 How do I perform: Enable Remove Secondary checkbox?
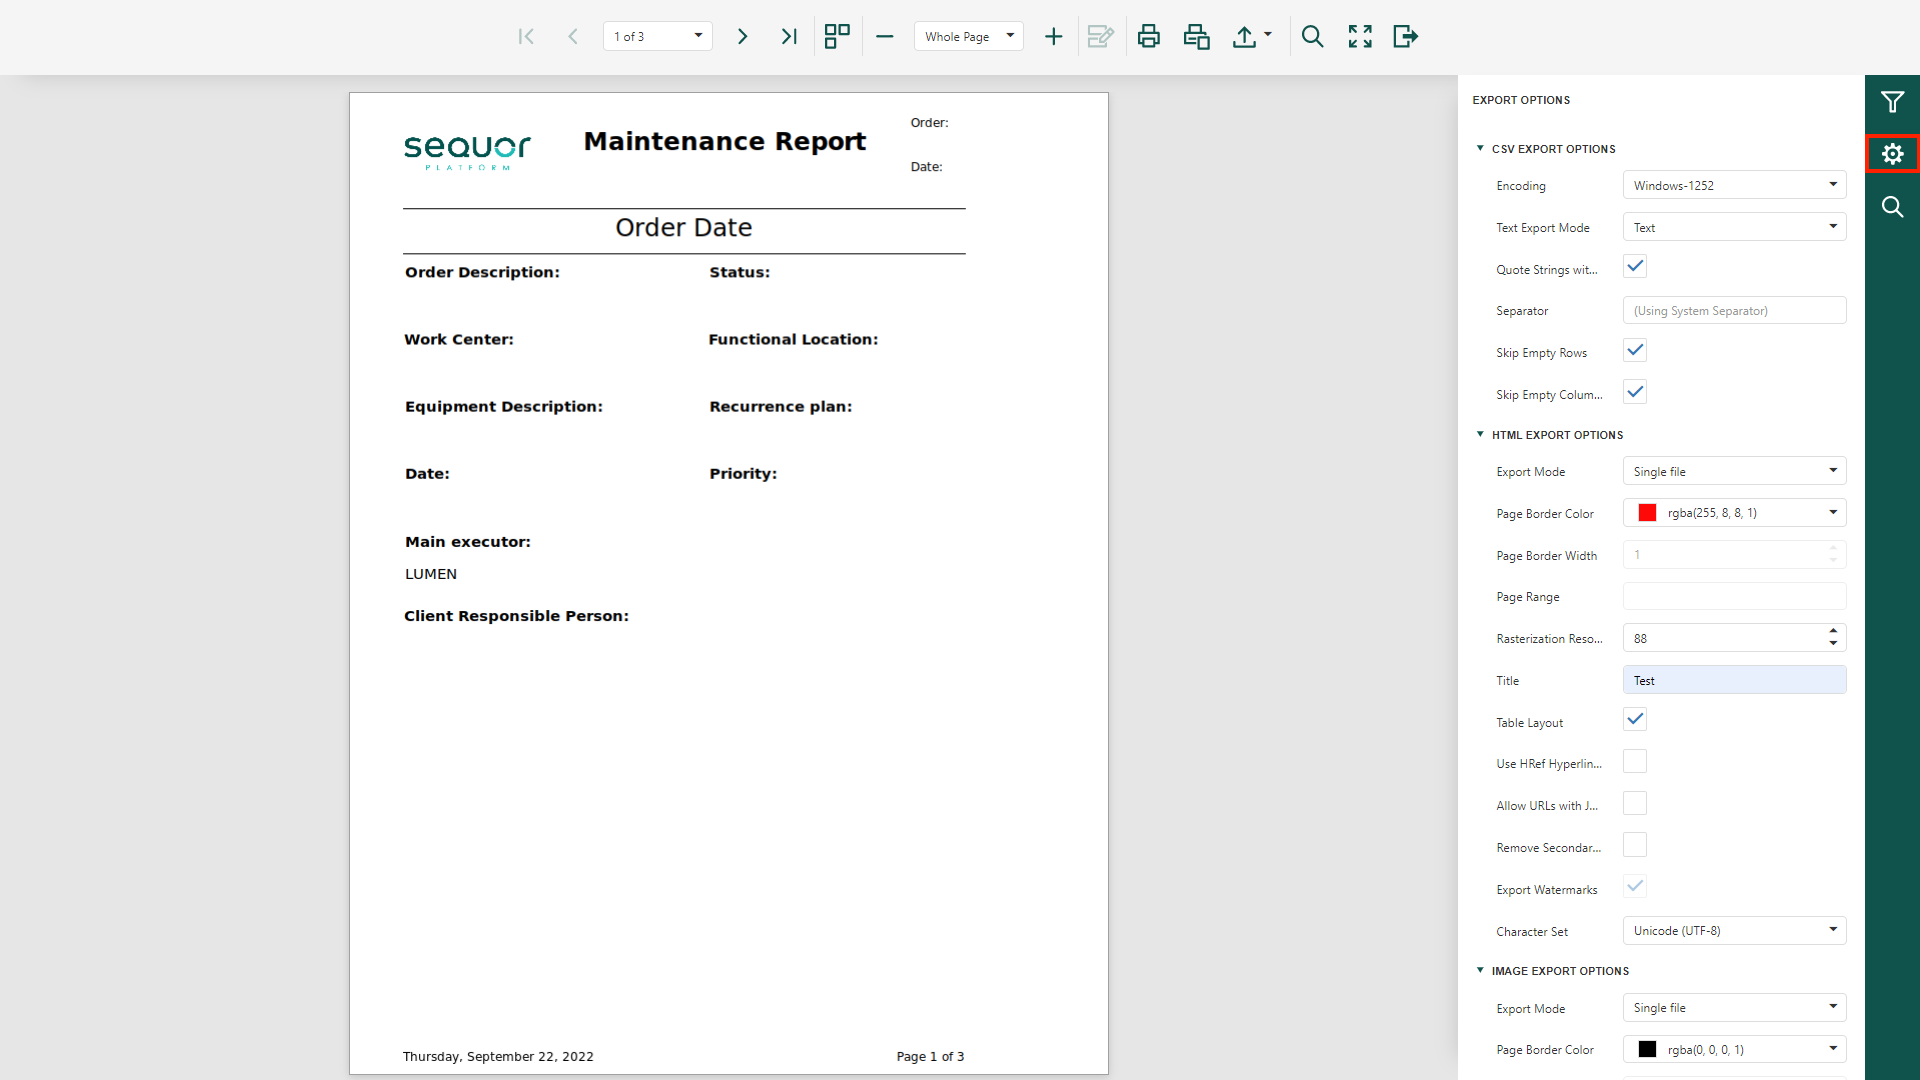[x=1635, y=846]
